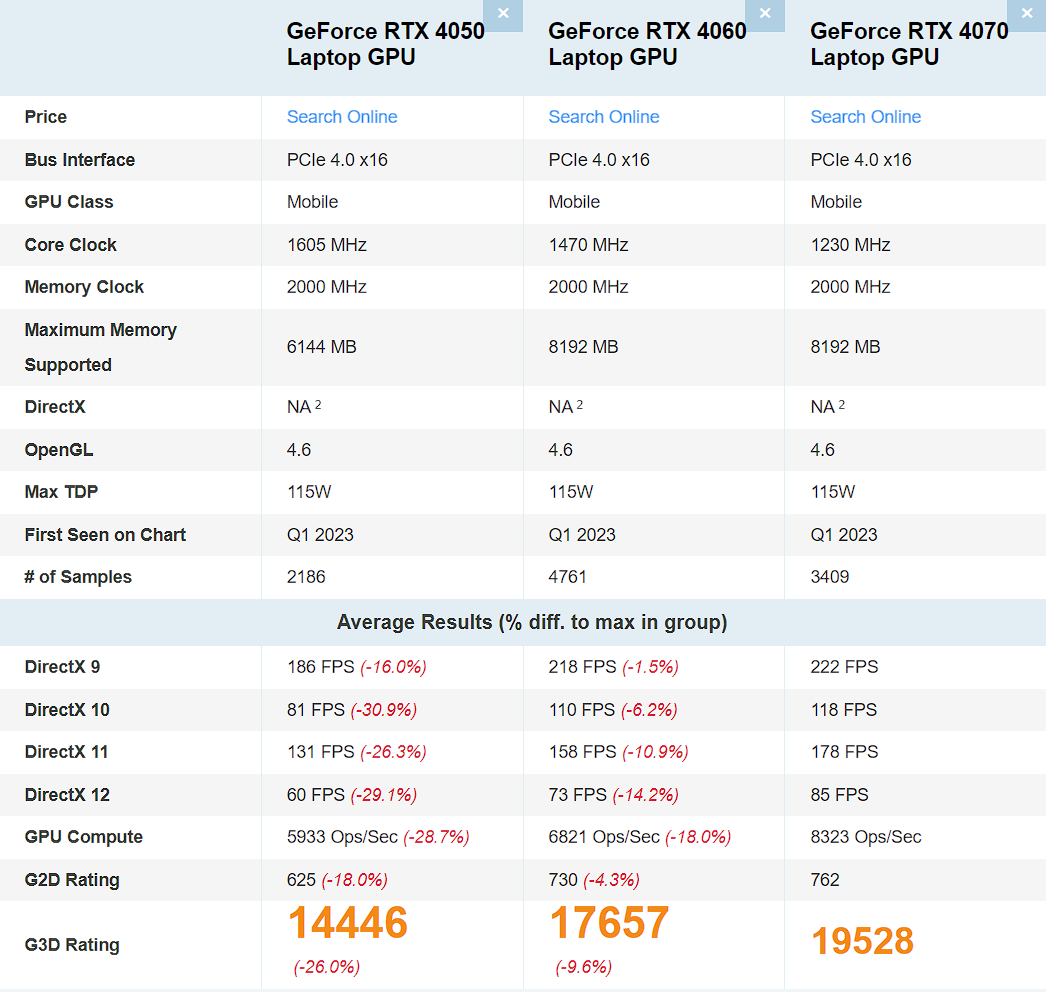Click the 1470 MHz core clock value
Screen dimensions: 1046x992
[x=588, y=245]
